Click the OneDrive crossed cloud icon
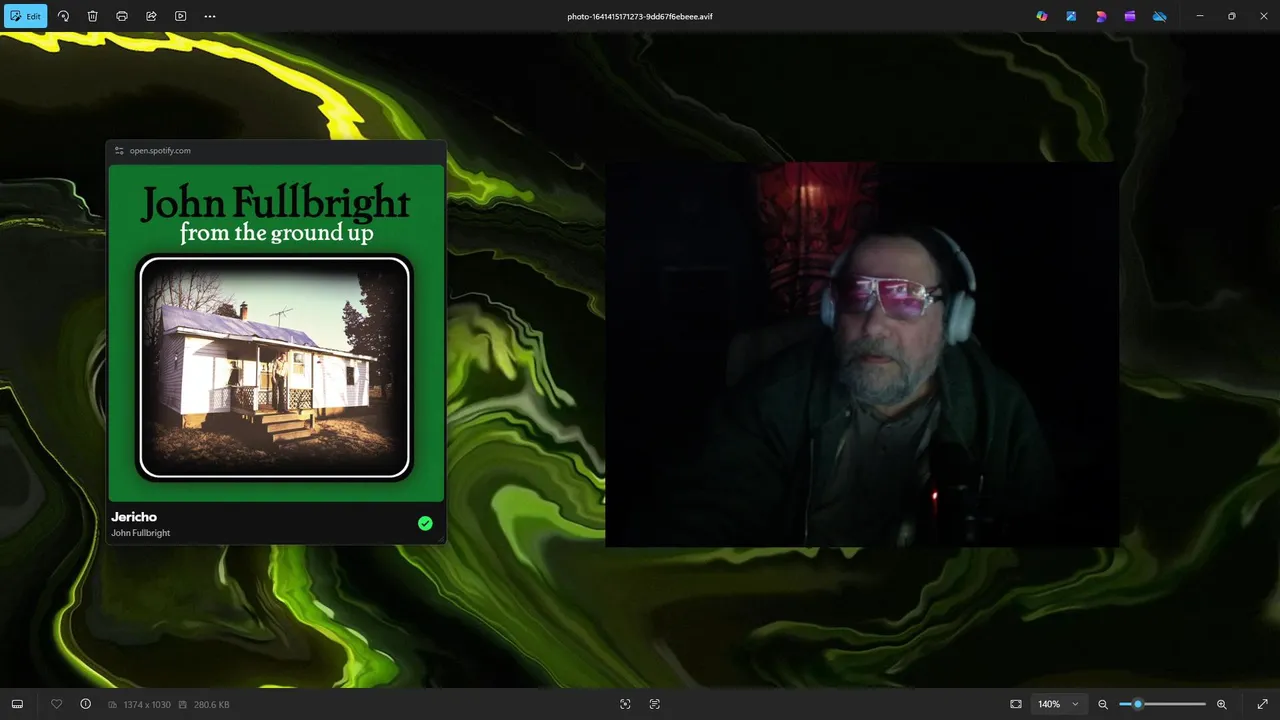Image resolution: width=1280 pixels, height=720 pixels. (1159, 16)
